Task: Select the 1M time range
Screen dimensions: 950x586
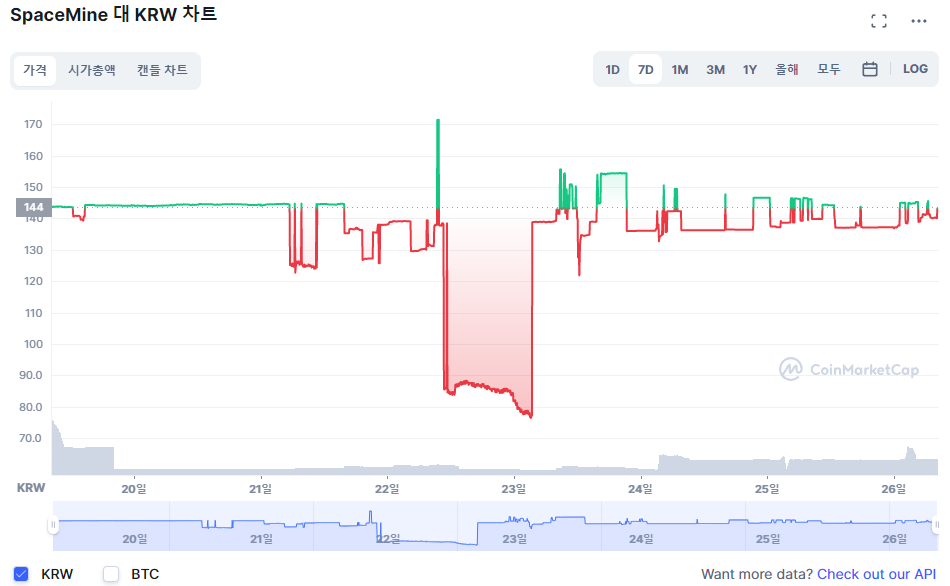Action: (x=680, y=70)
